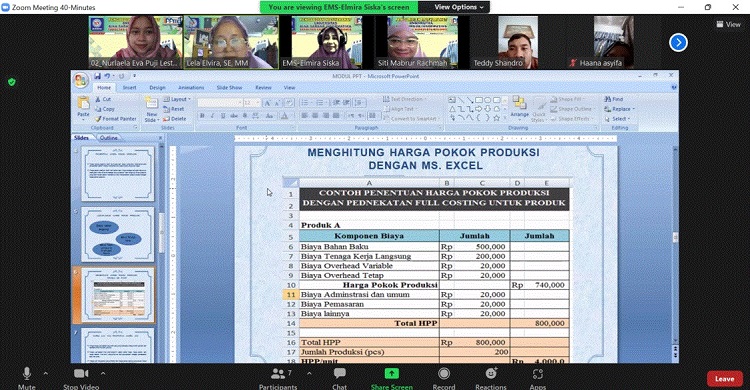Image resolution: width=750 pixels, height=390 pixels.
Task: Toggle Align Text Left
Action: [305, 116]
